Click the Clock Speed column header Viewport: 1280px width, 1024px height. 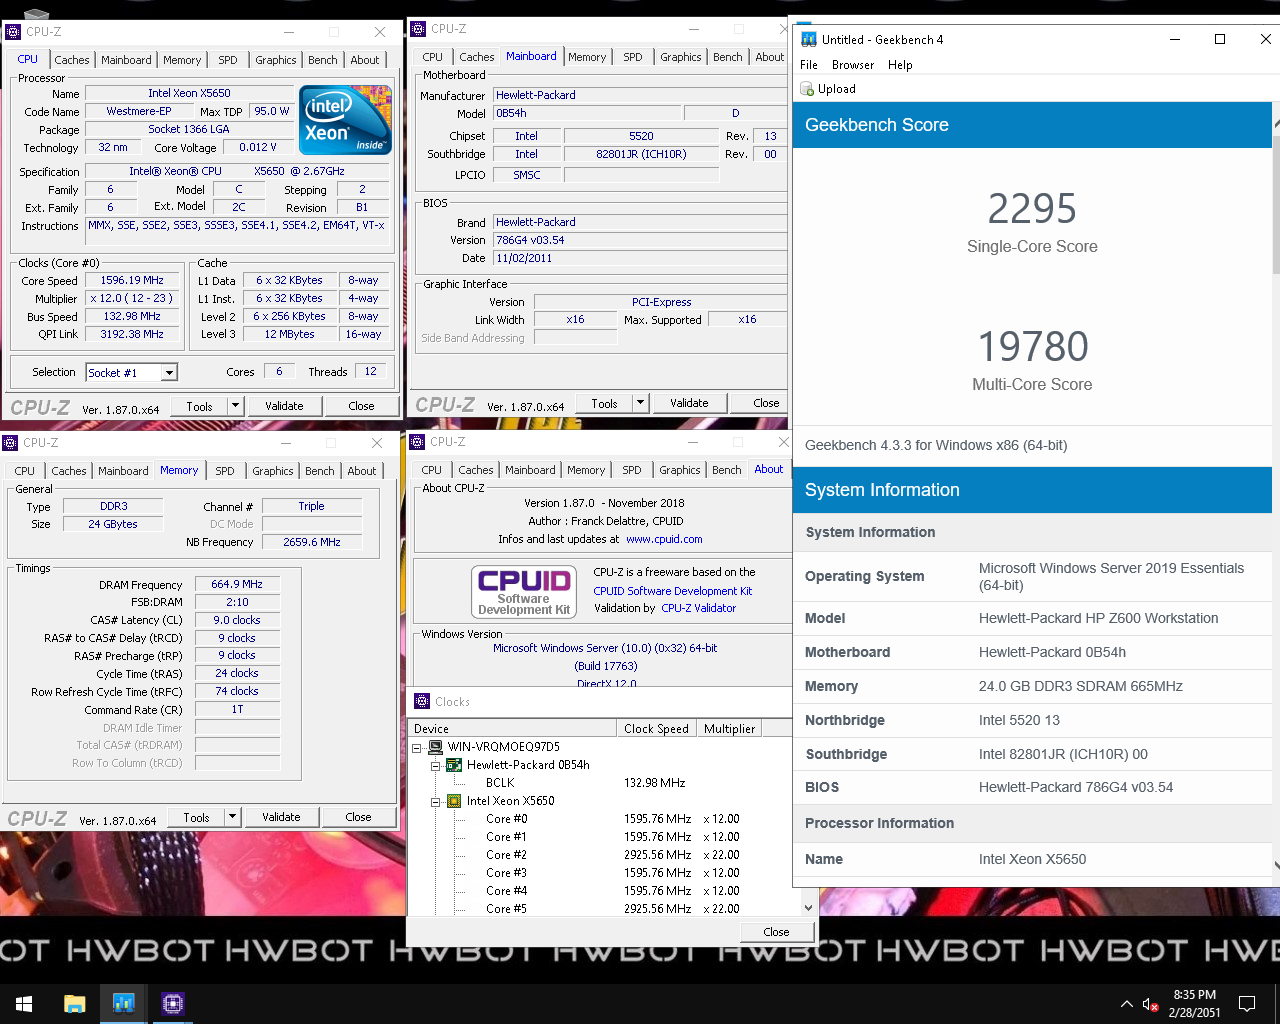[x=656, y=729]
